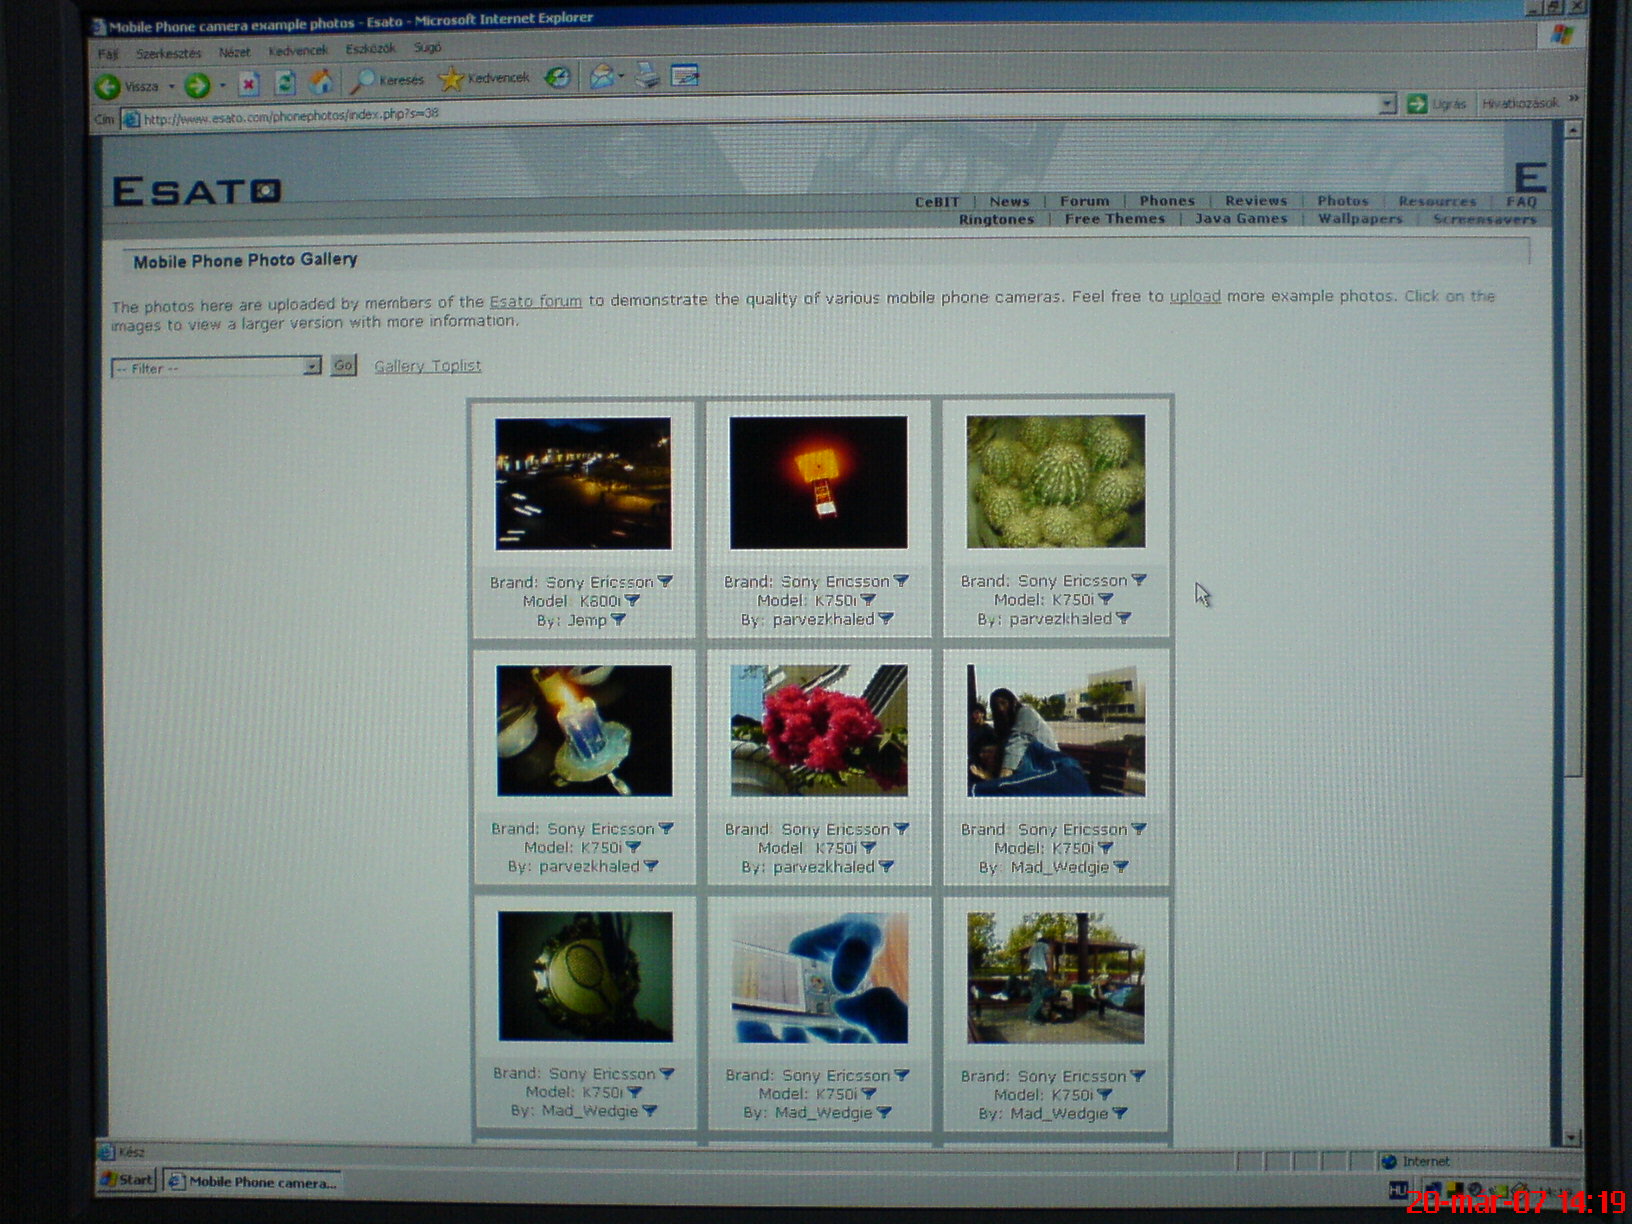The image size is (1632, 1224).
Task: Open the candle photo thumbnail
Action: pos(584,731)
